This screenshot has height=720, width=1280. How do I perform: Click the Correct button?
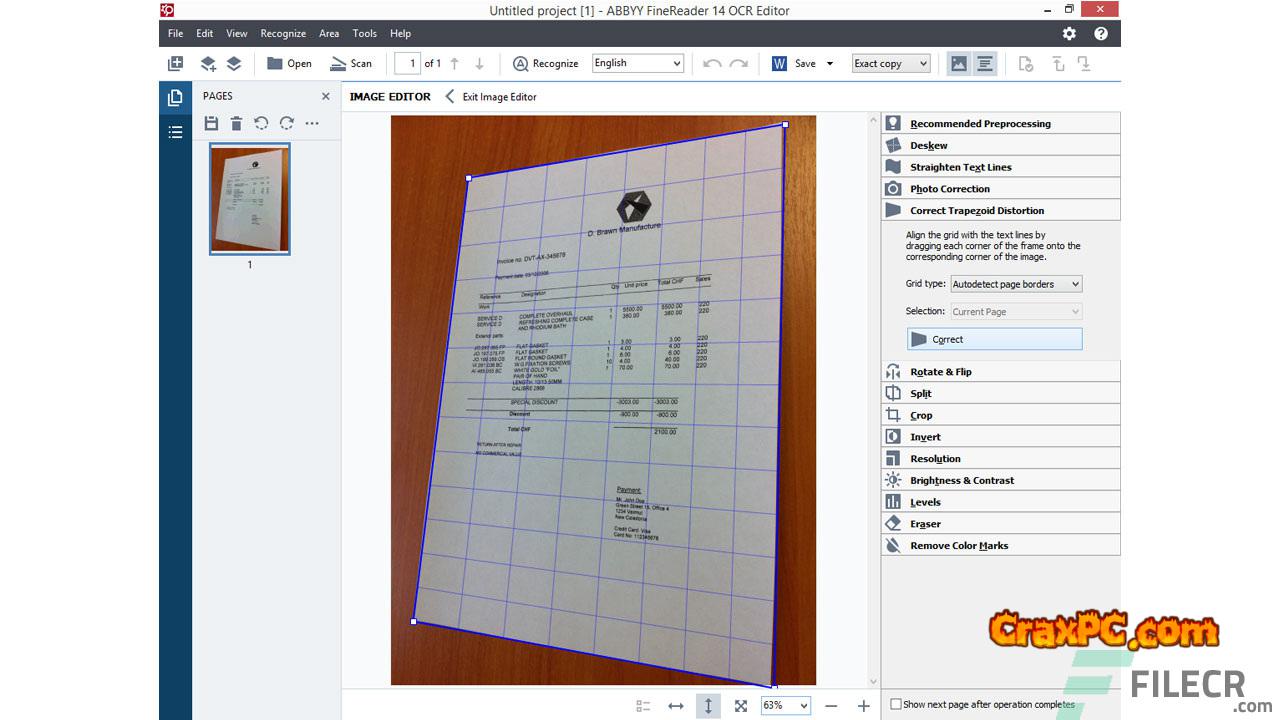(x=994, y=340)
